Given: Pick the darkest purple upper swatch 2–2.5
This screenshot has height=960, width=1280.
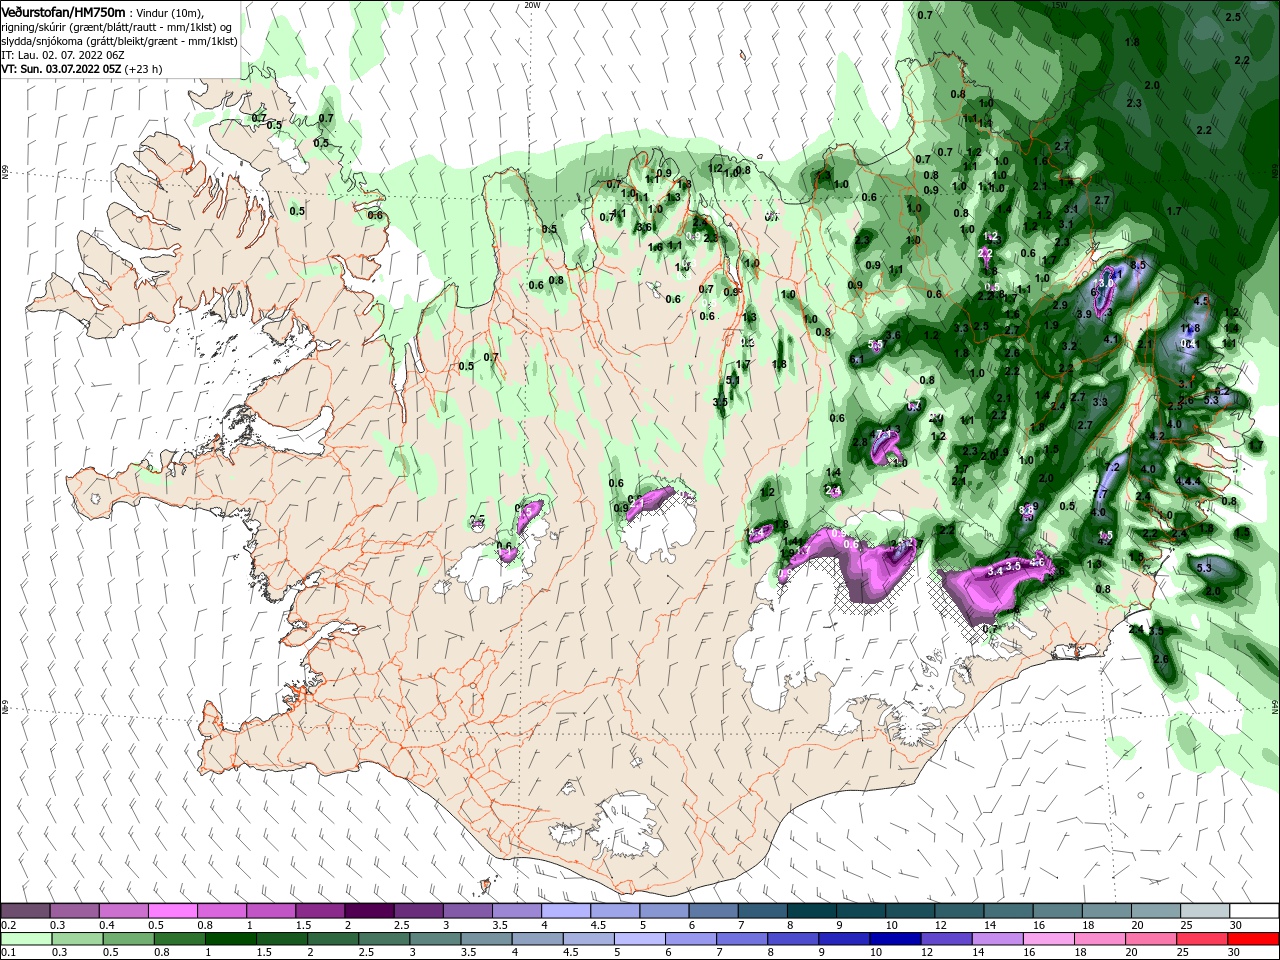Looking at the screenshot, I should 369,911.
